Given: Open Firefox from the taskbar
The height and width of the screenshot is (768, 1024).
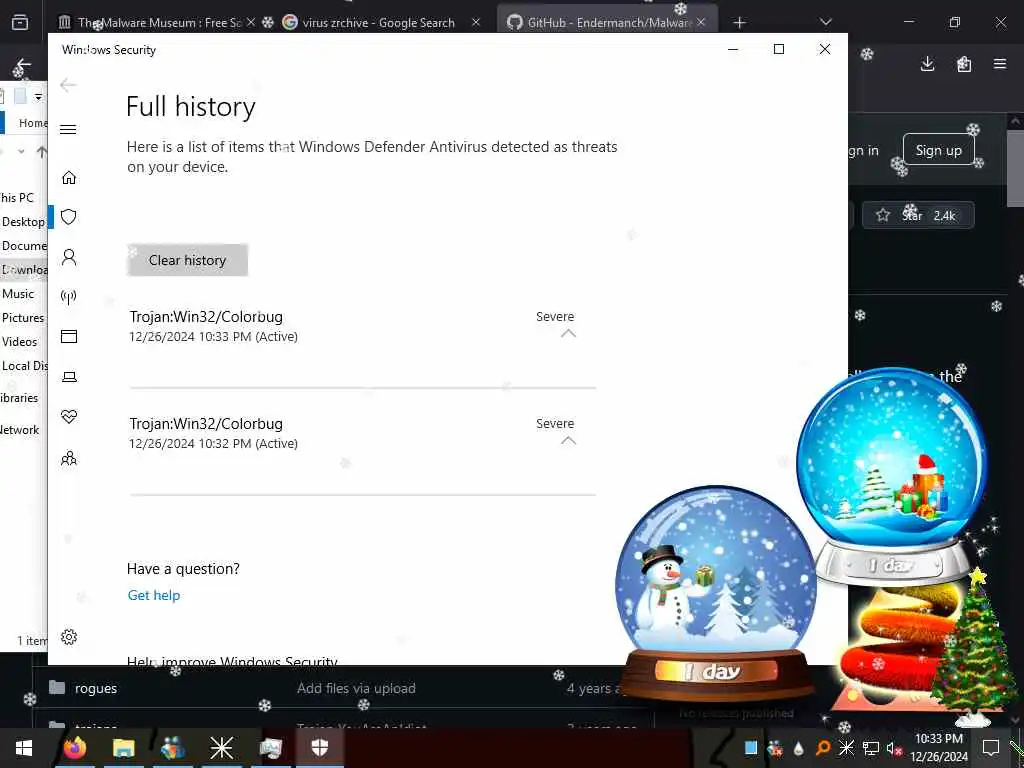Looking at the screenshot, I should click(x=74, y=748).
